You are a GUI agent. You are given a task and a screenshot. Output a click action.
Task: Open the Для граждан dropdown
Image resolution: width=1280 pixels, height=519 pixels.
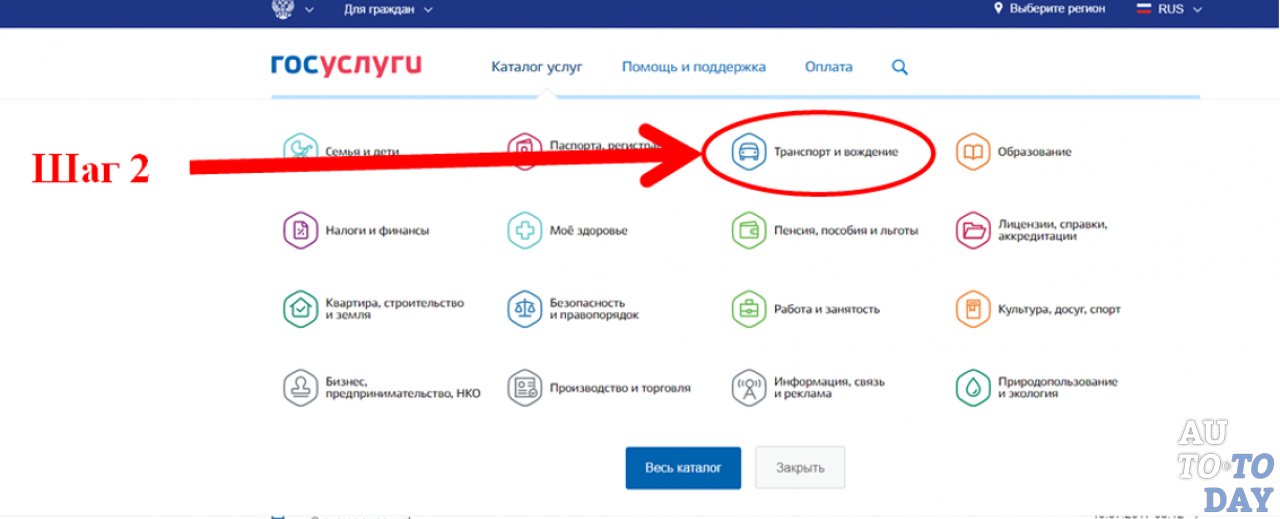(x=388, y=9)
